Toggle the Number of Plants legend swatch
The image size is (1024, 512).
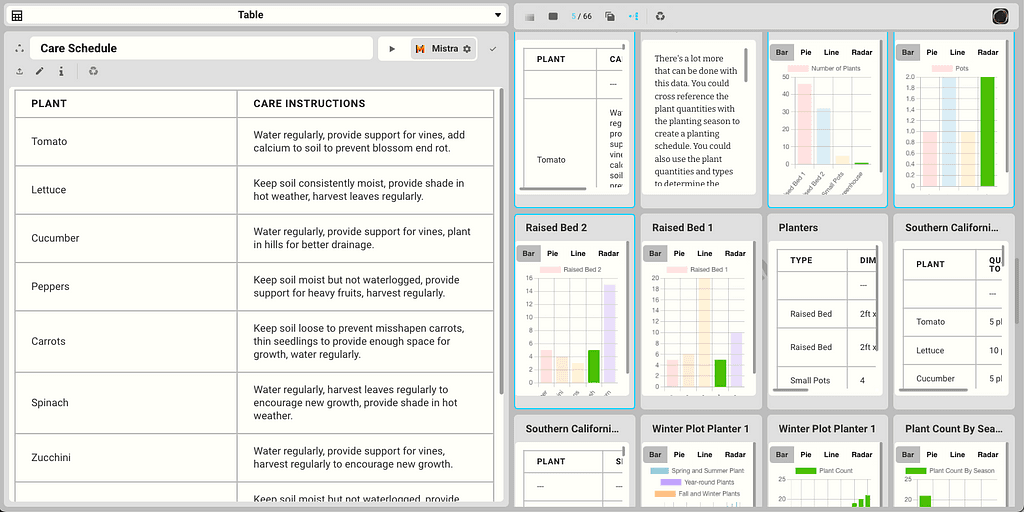click(797, 68)
